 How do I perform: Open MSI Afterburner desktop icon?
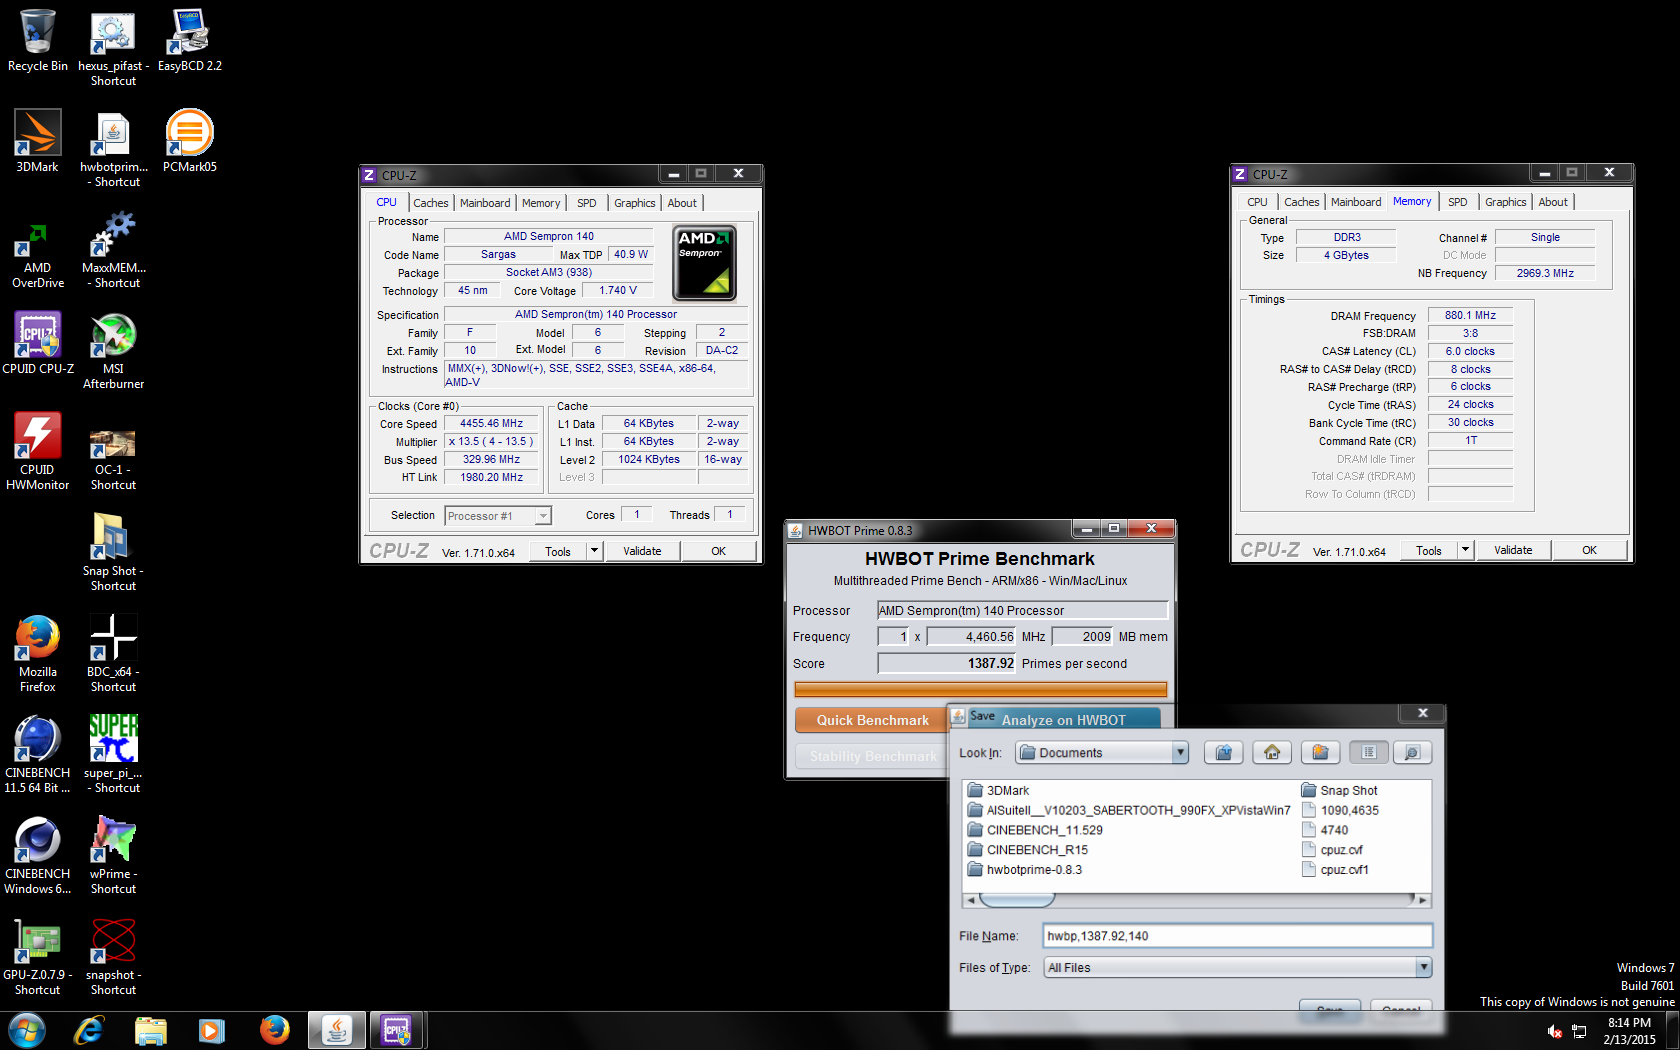(113, 350)
